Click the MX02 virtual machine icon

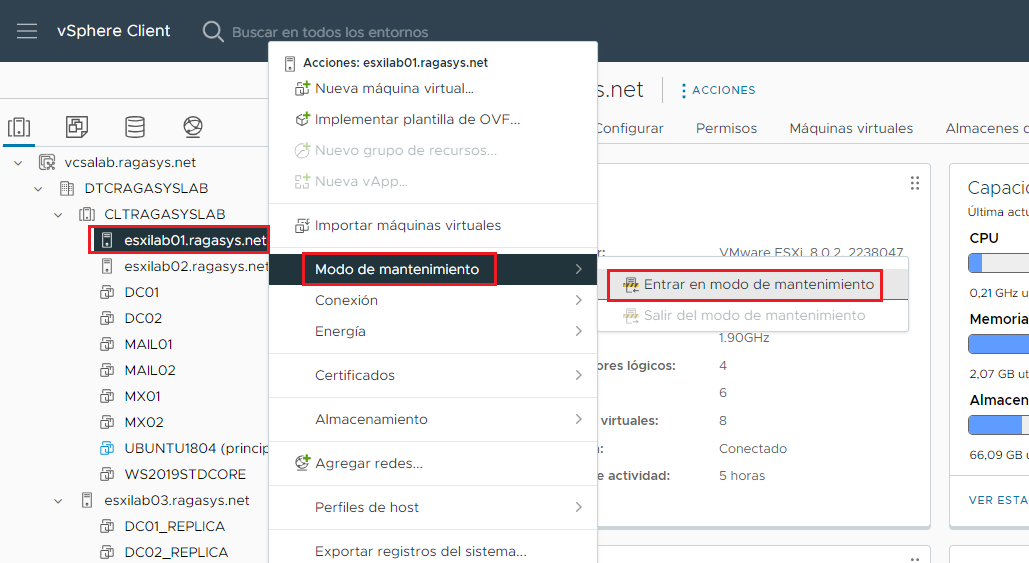(106, 423)
